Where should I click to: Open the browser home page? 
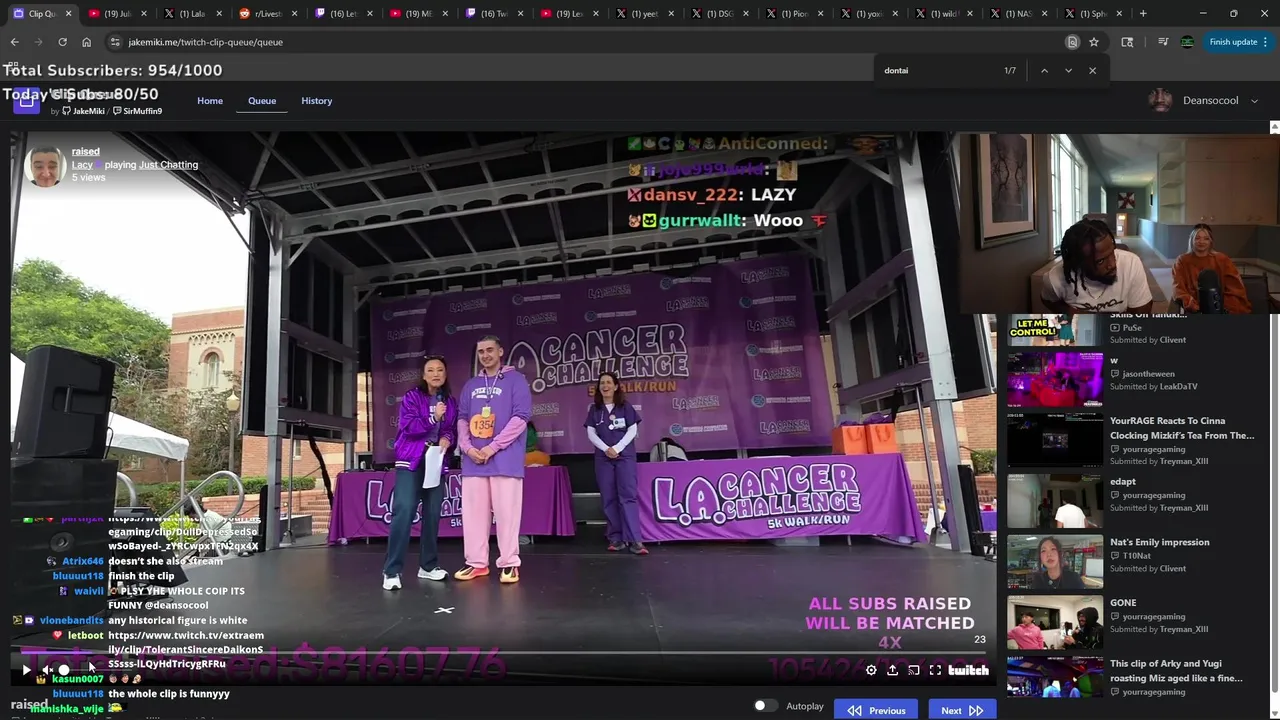tap(86, 42)
